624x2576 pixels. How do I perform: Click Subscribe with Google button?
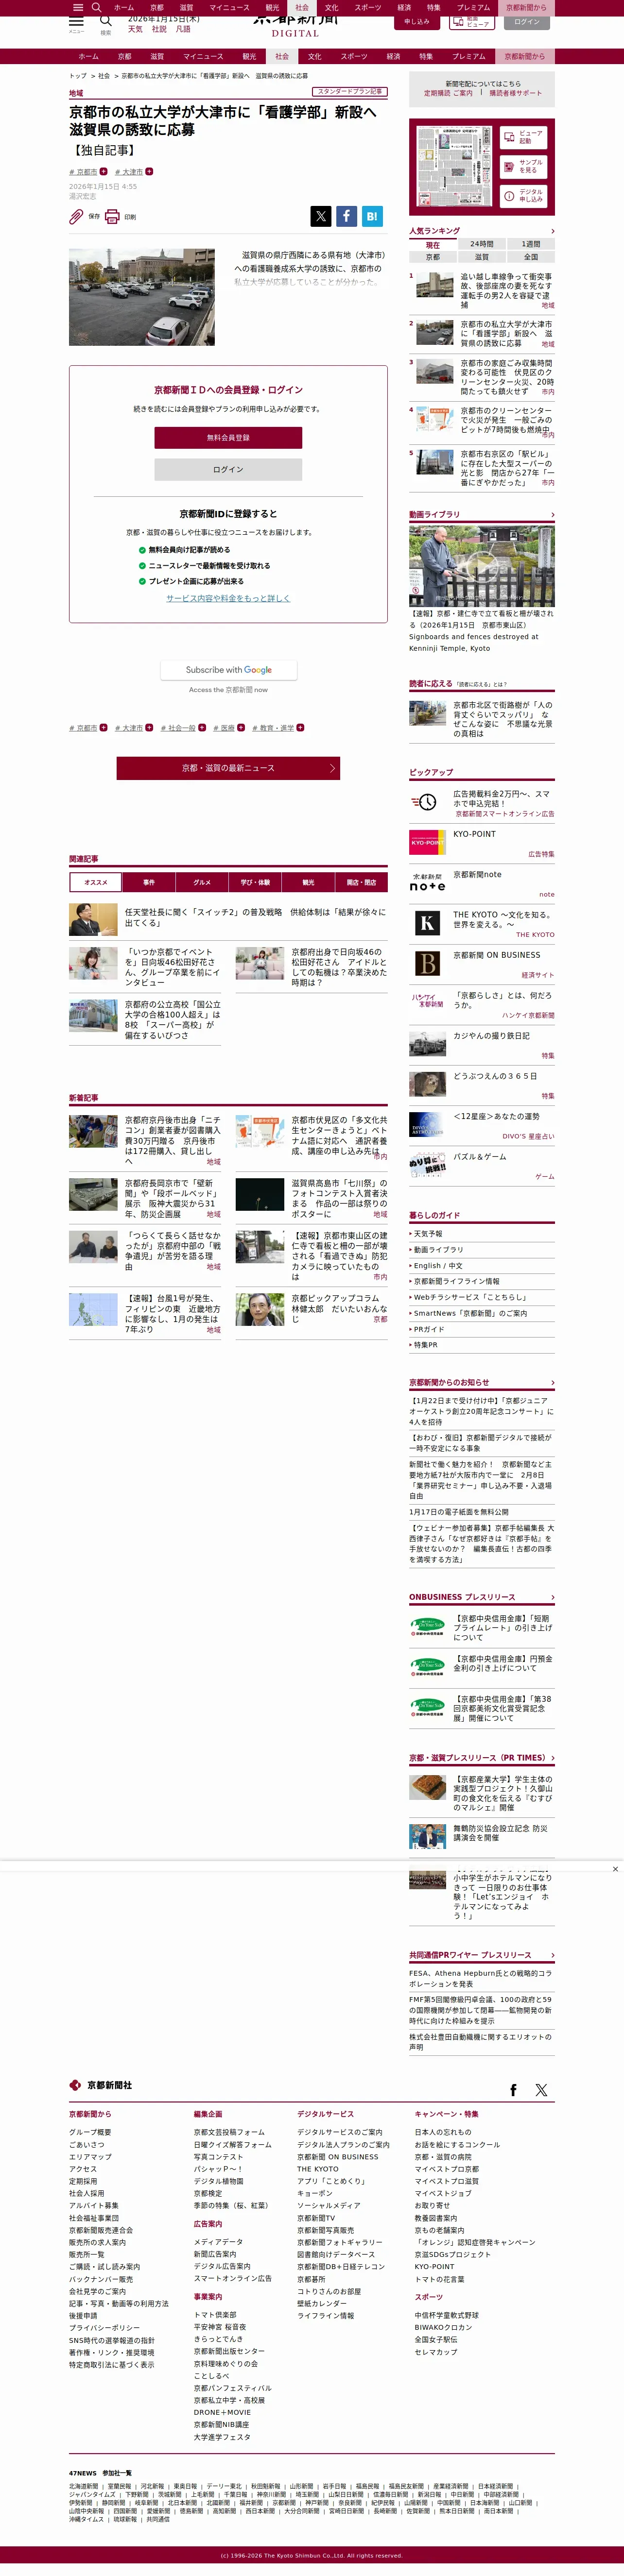point(228,670)
